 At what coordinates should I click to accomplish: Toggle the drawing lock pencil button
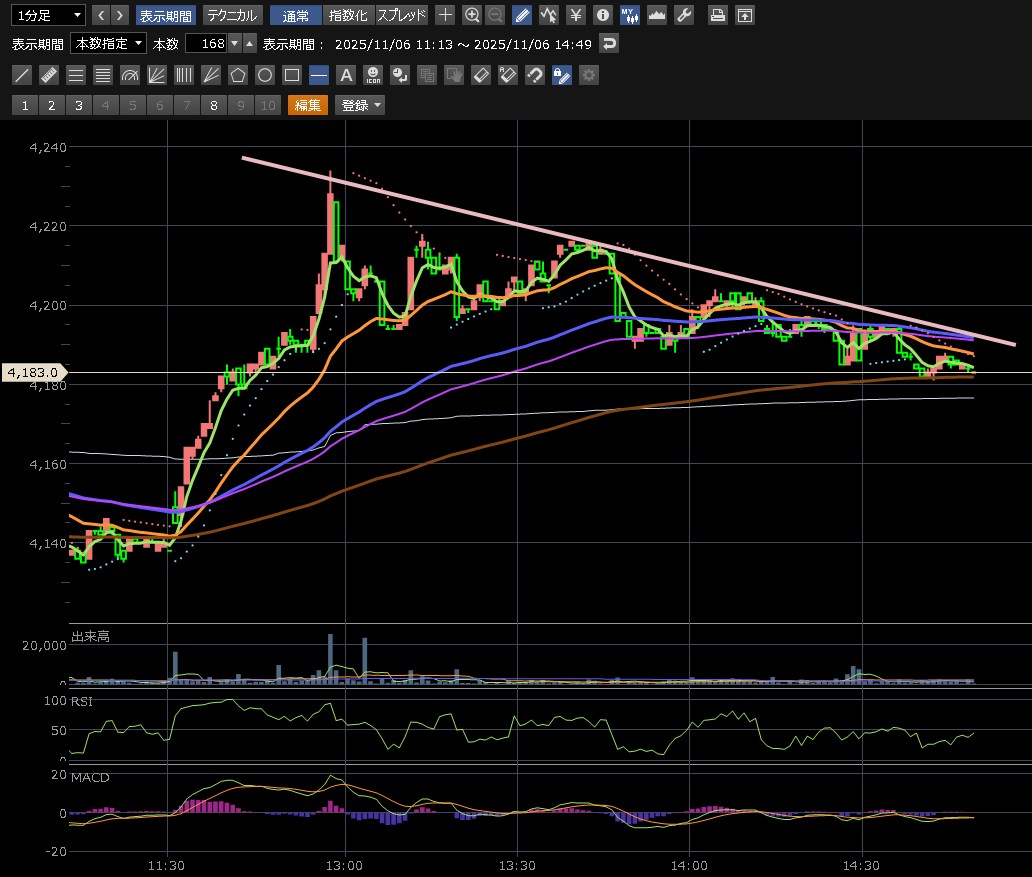[x=562, y=75]
